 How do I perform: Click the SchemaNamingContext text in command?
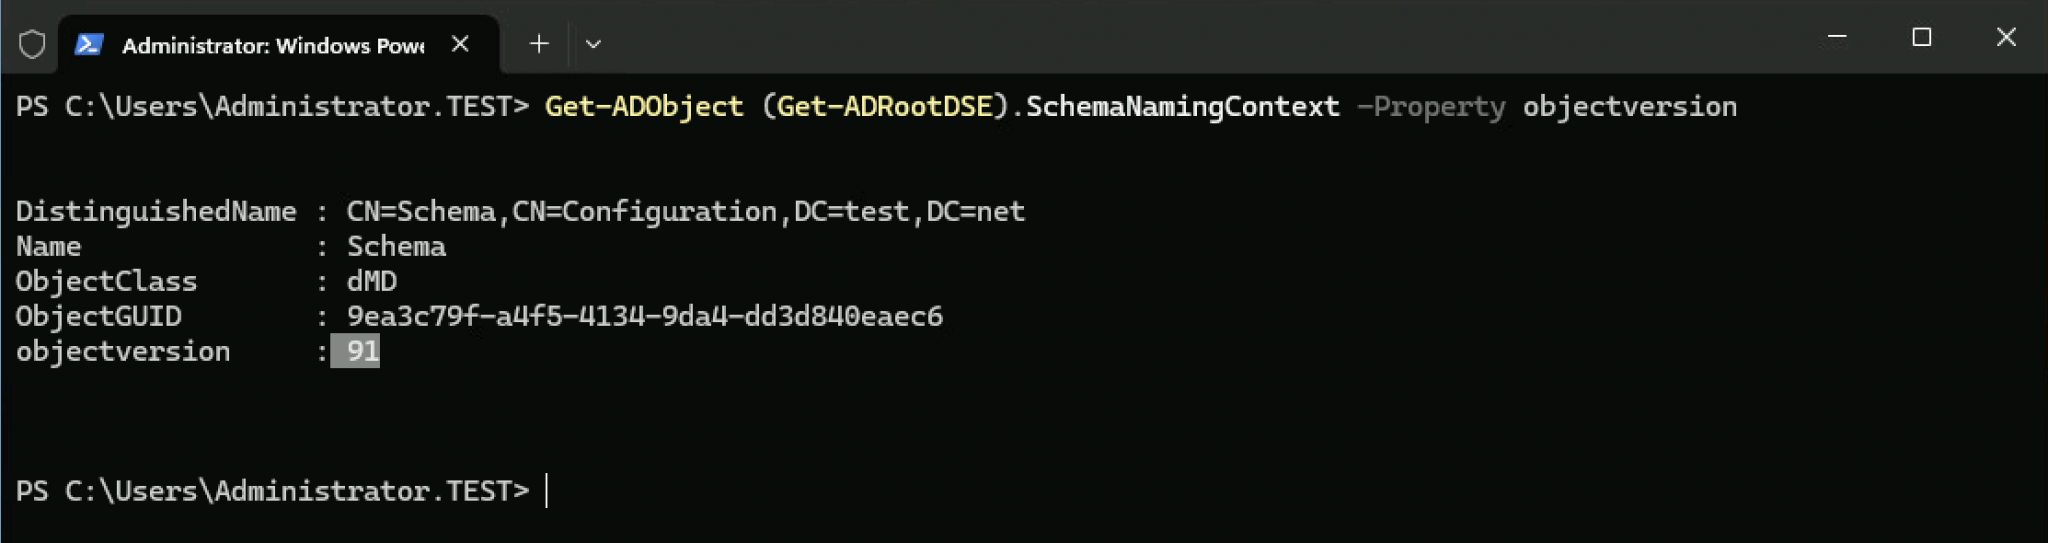pyautogui.click(x=1182, y=106)
